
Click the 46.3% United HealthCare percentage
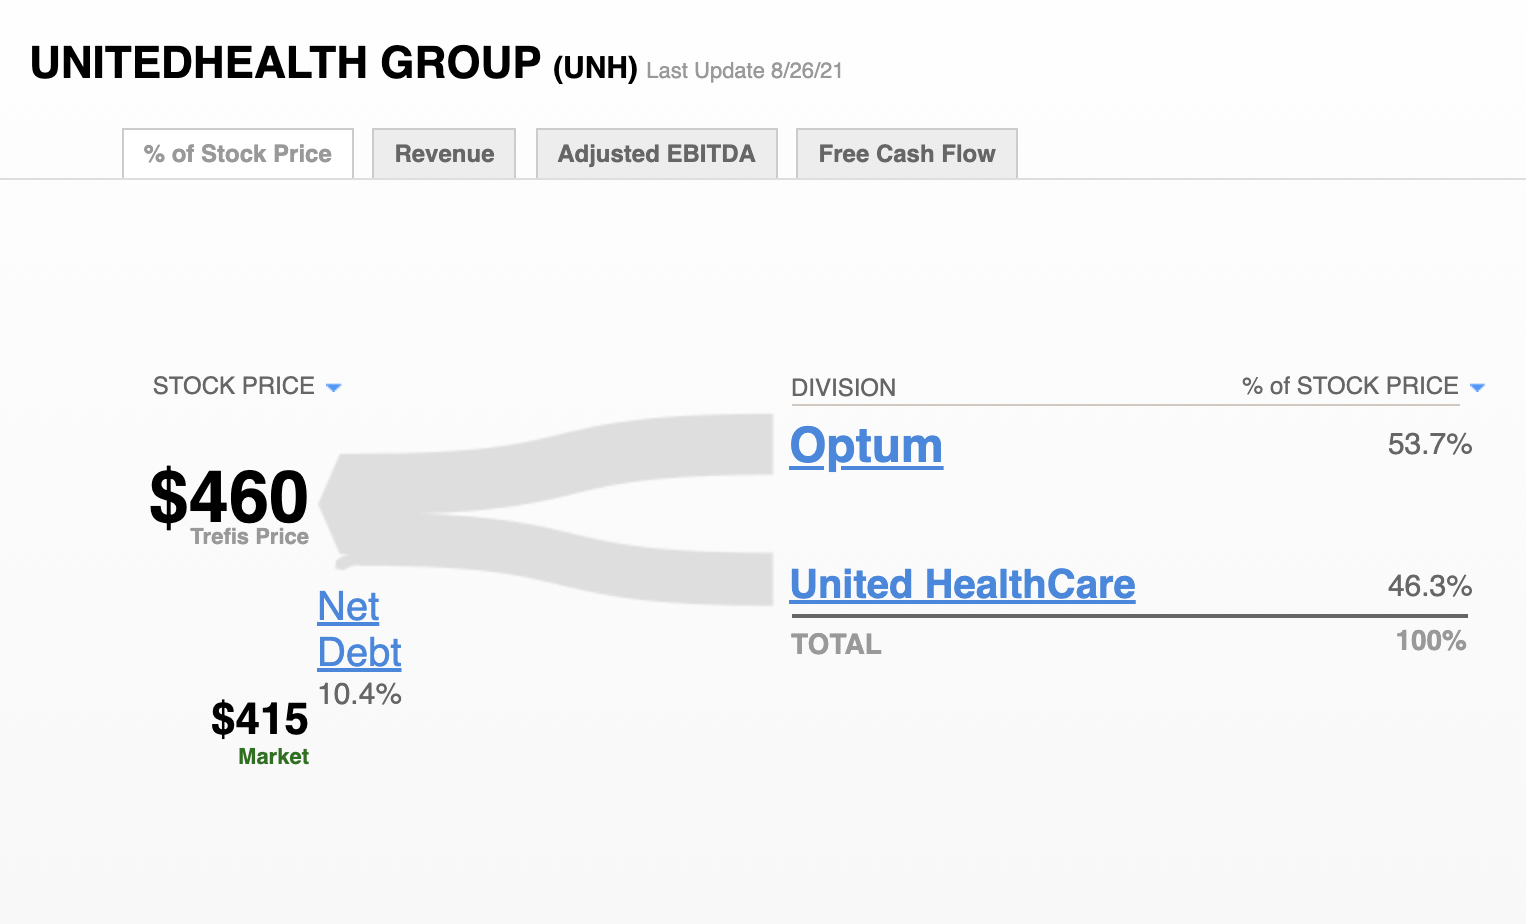click(x=1430, y=586)
